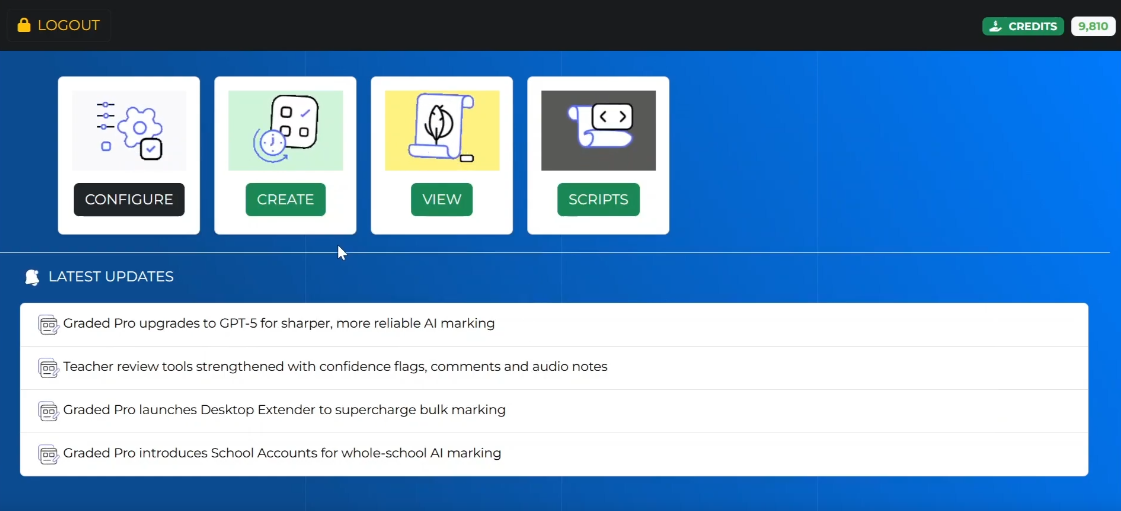1121x511 pixels.
Task: Click the news icon beside Teacher review update
Action: pos(48,367)
